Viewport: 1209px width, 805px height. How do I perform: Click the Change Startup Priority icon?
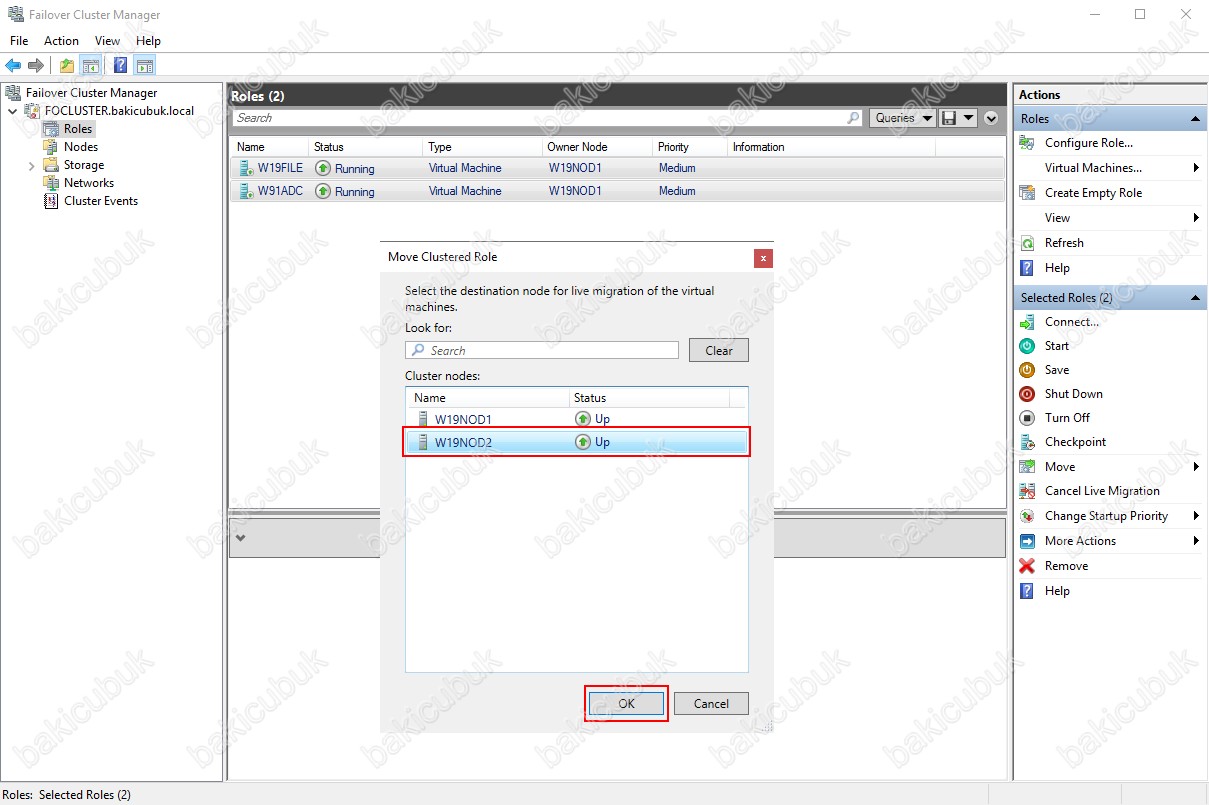[x=1027, y=516]
